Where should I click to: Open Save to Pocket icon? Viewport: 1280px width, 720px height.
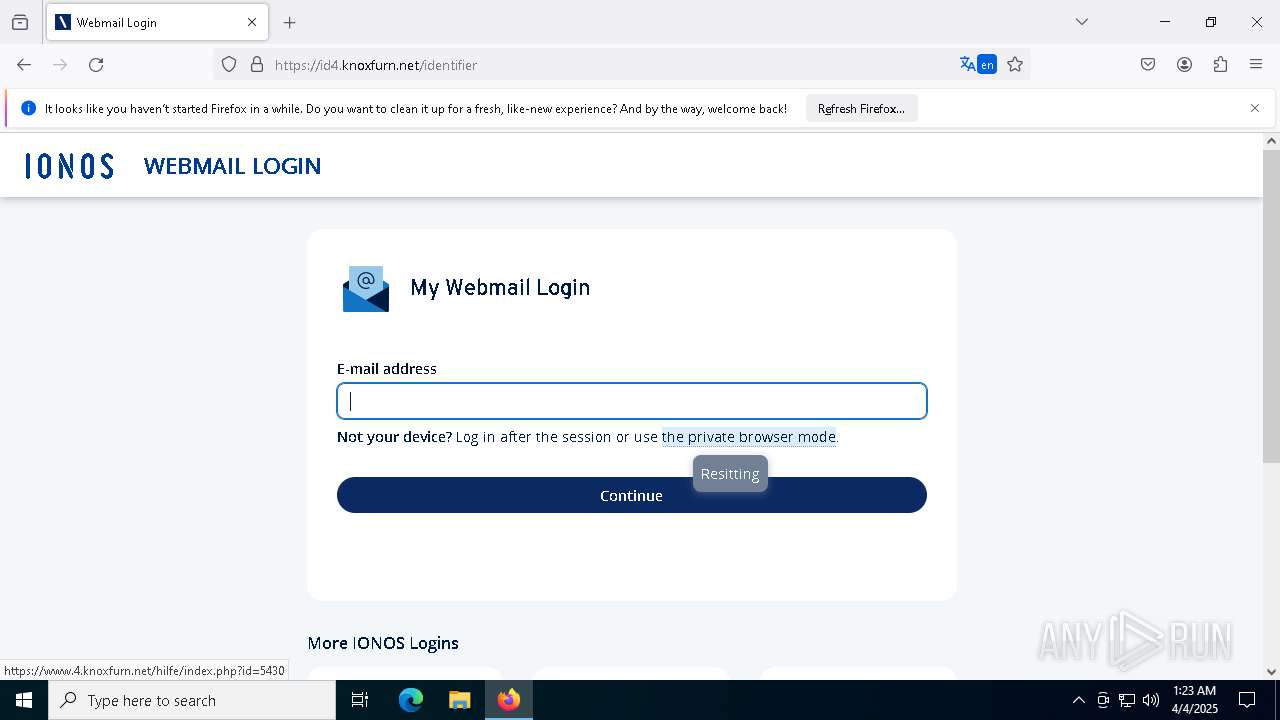pyautogui.click(x=1148, y=65)
